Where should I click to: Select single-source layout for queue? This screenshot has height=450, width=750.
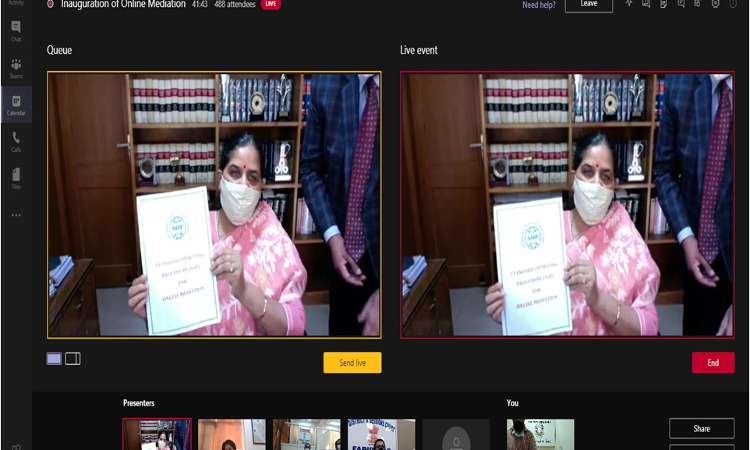[x=54, y=359]
